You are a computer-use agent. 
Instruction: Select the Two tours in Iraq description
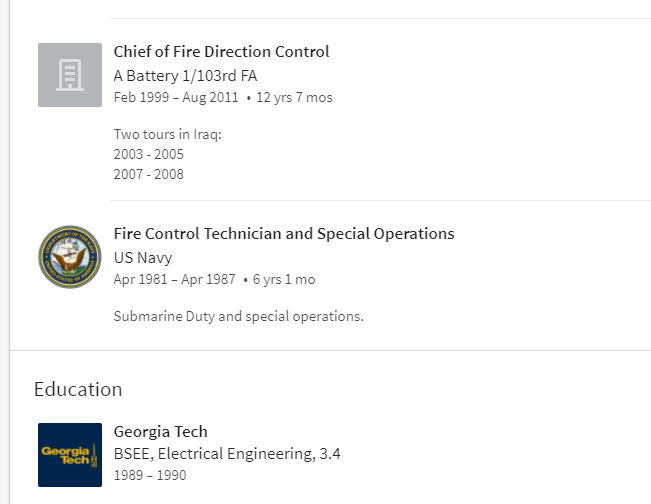click(x=168, y=135)
